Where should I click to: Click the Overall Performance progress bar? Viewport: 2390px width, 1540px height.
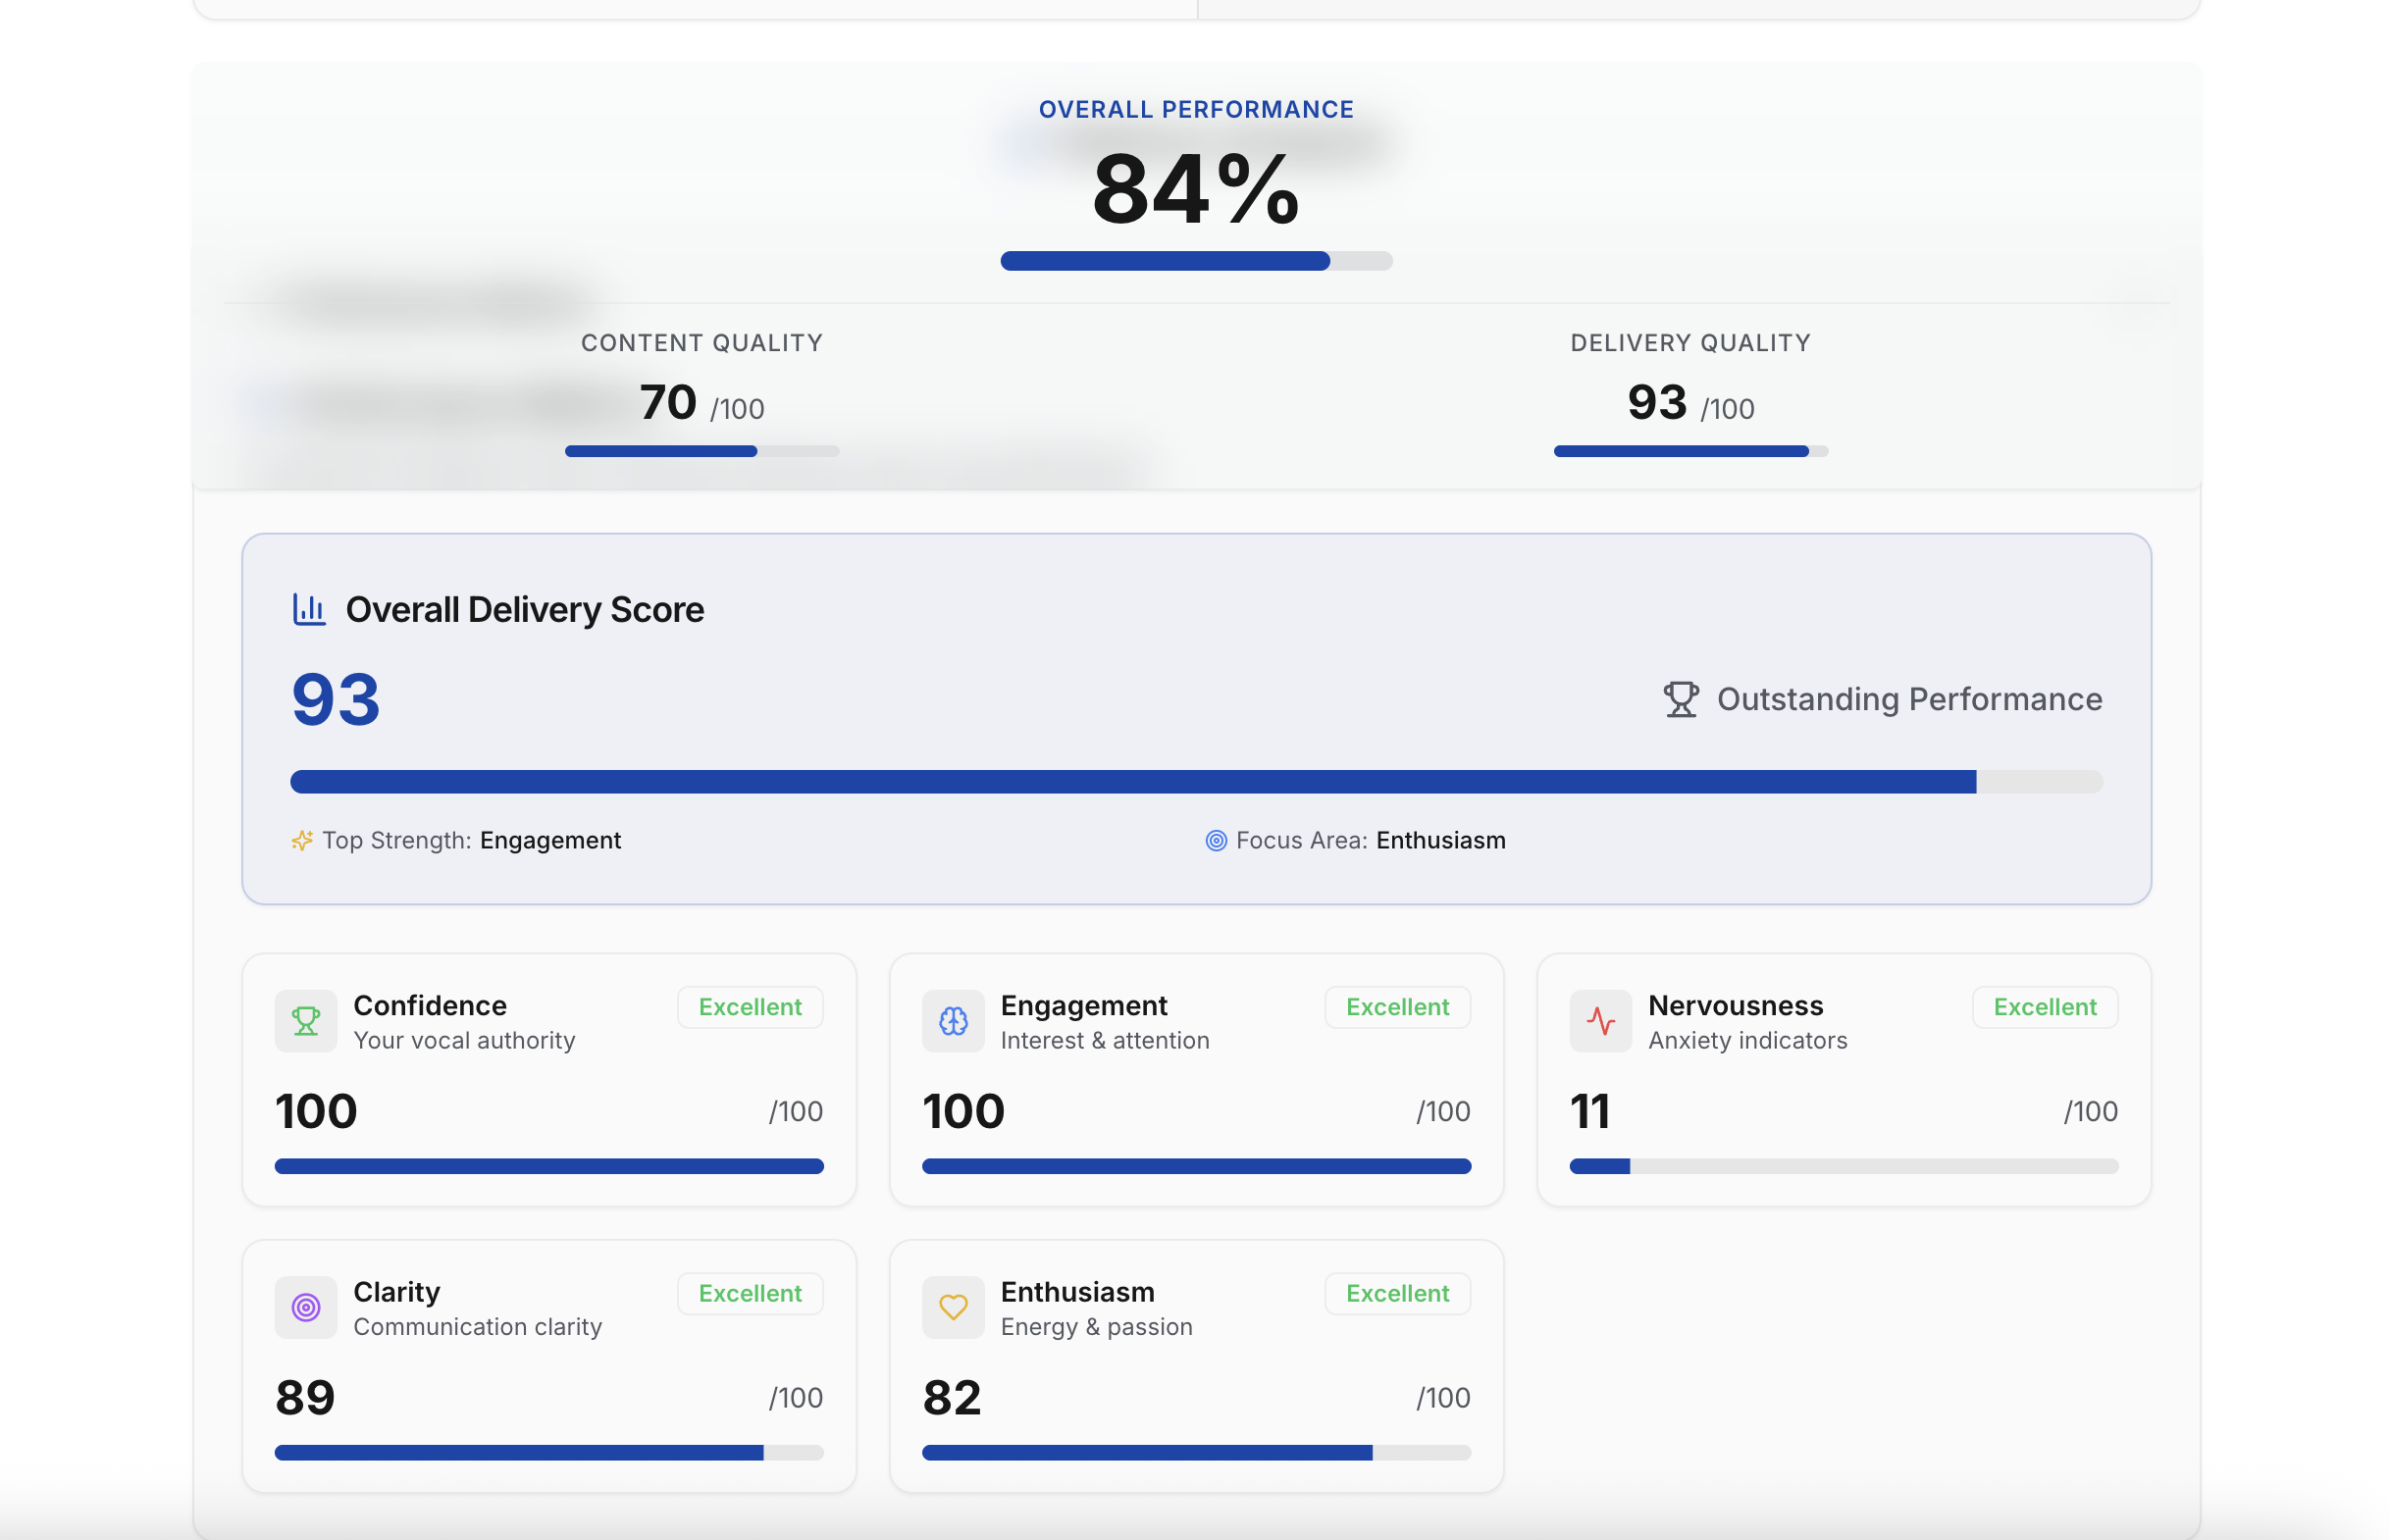[x=1196, y=261]
